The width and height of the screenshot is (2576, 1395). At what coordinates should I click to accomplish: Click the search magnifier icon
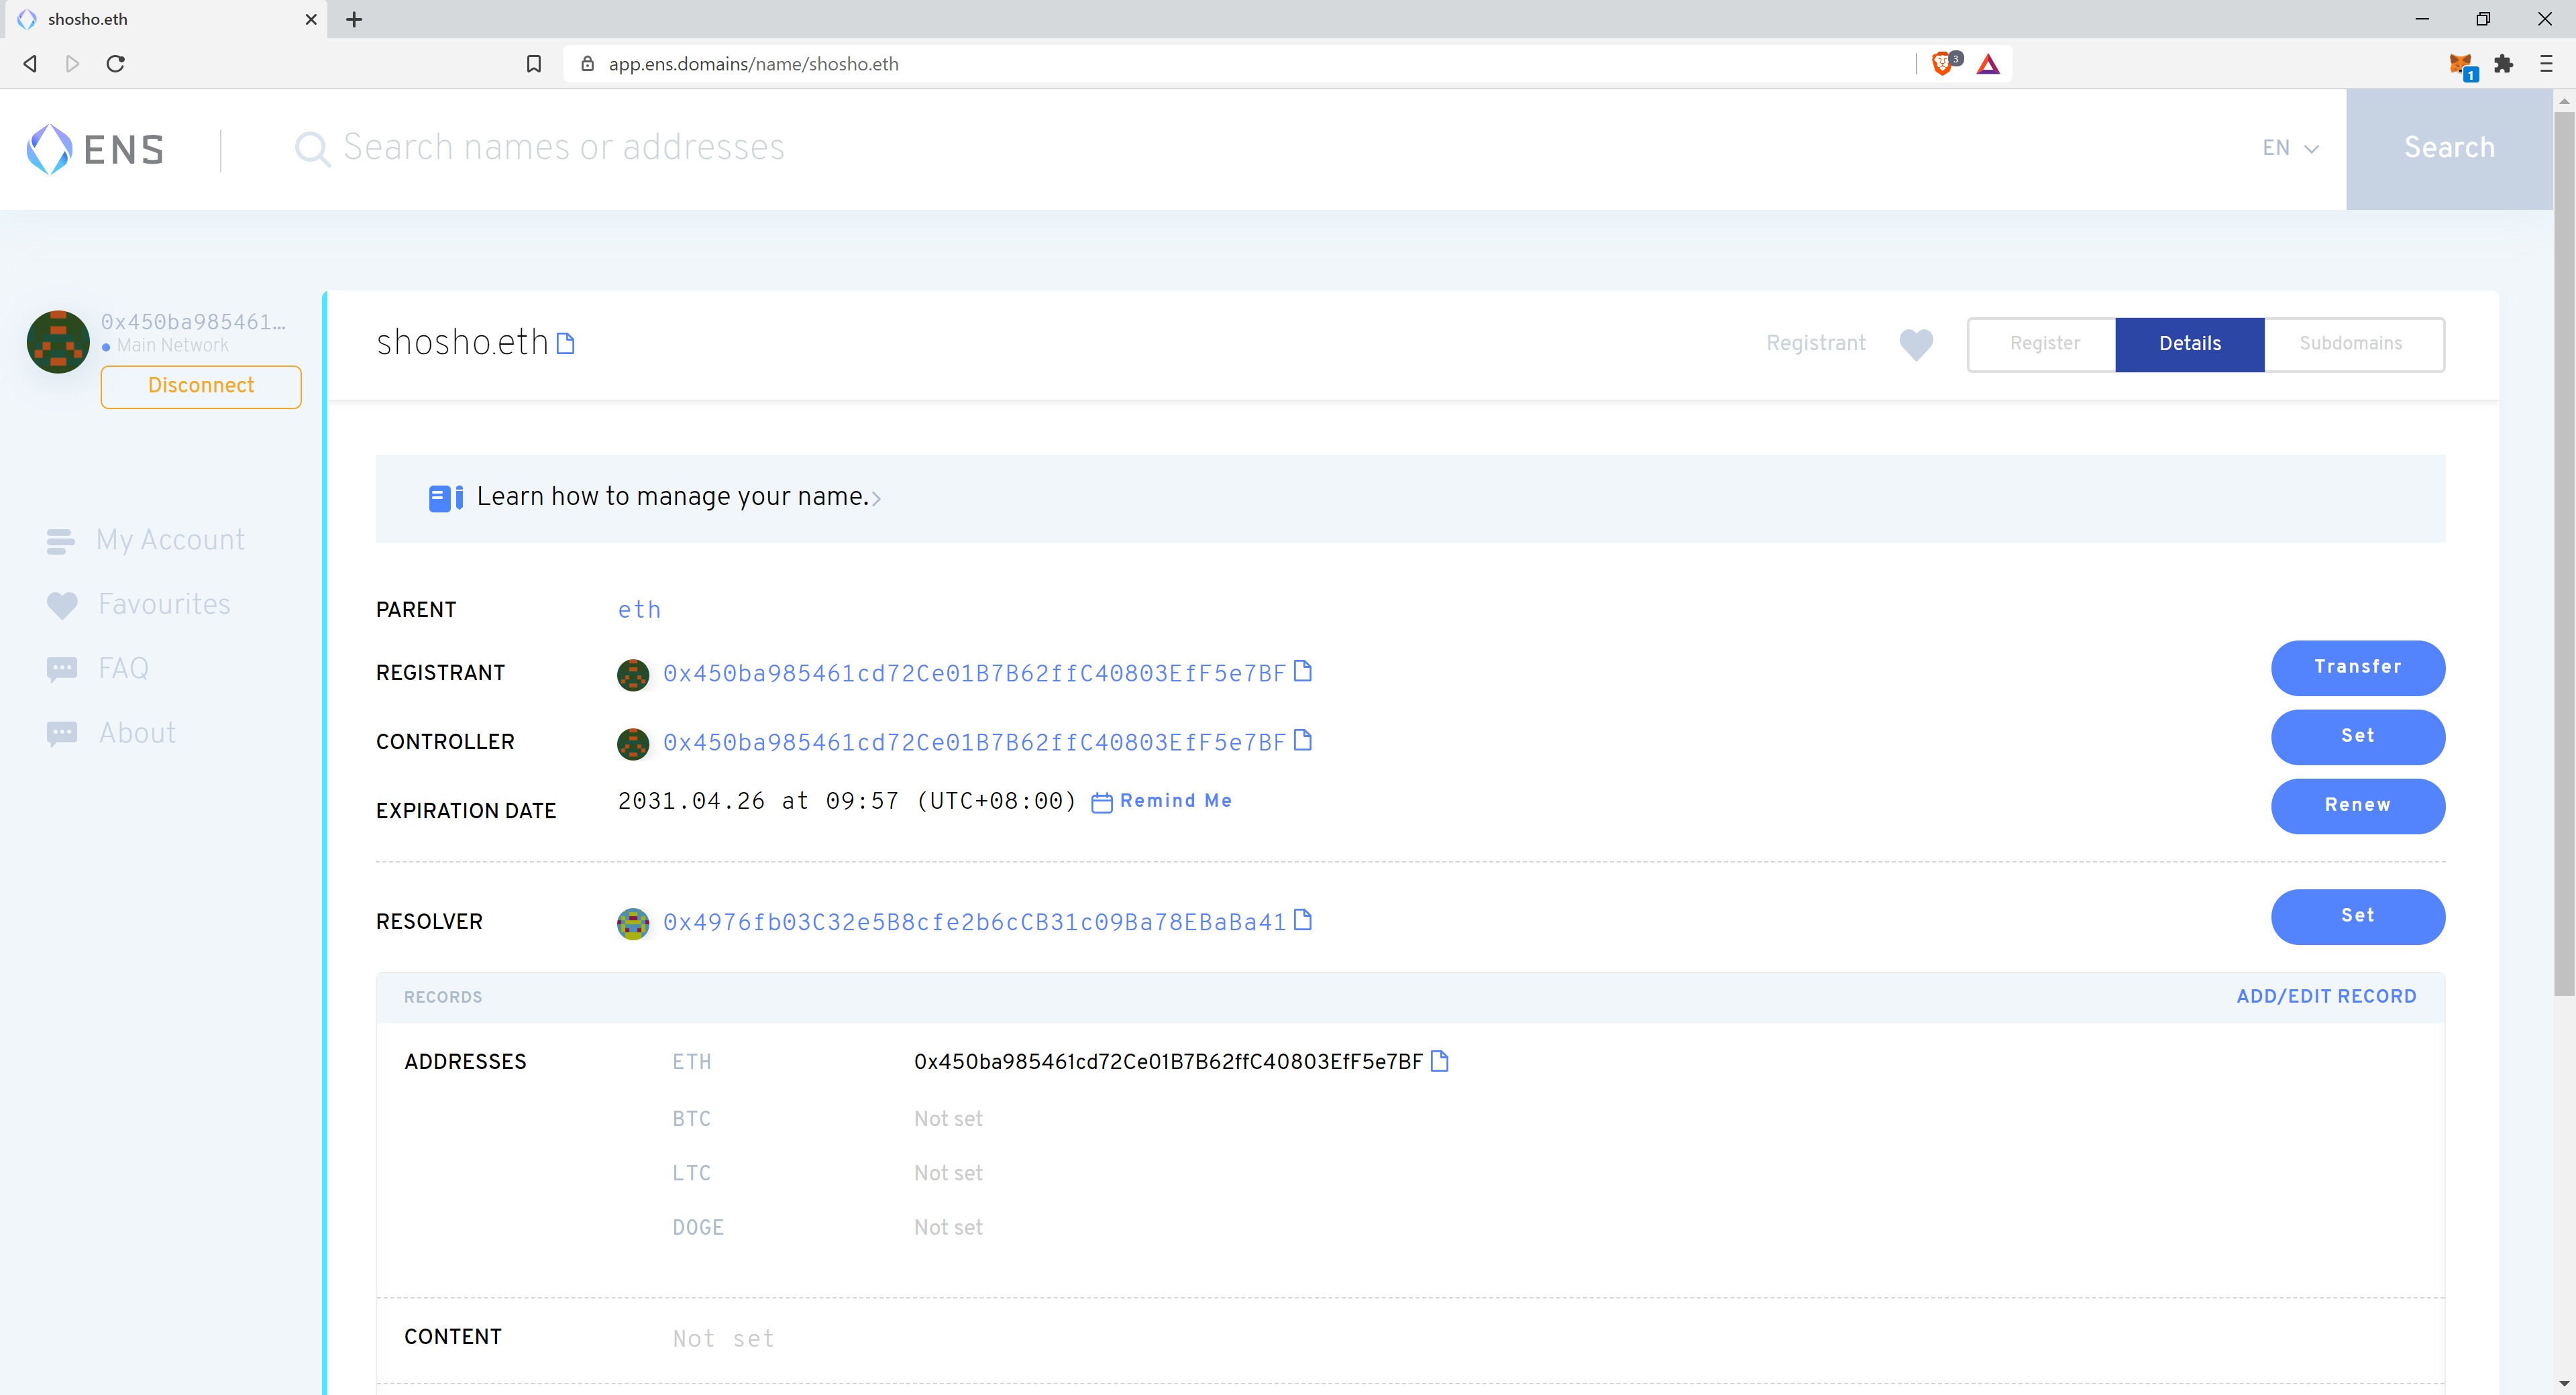click(x=312, y=149)
